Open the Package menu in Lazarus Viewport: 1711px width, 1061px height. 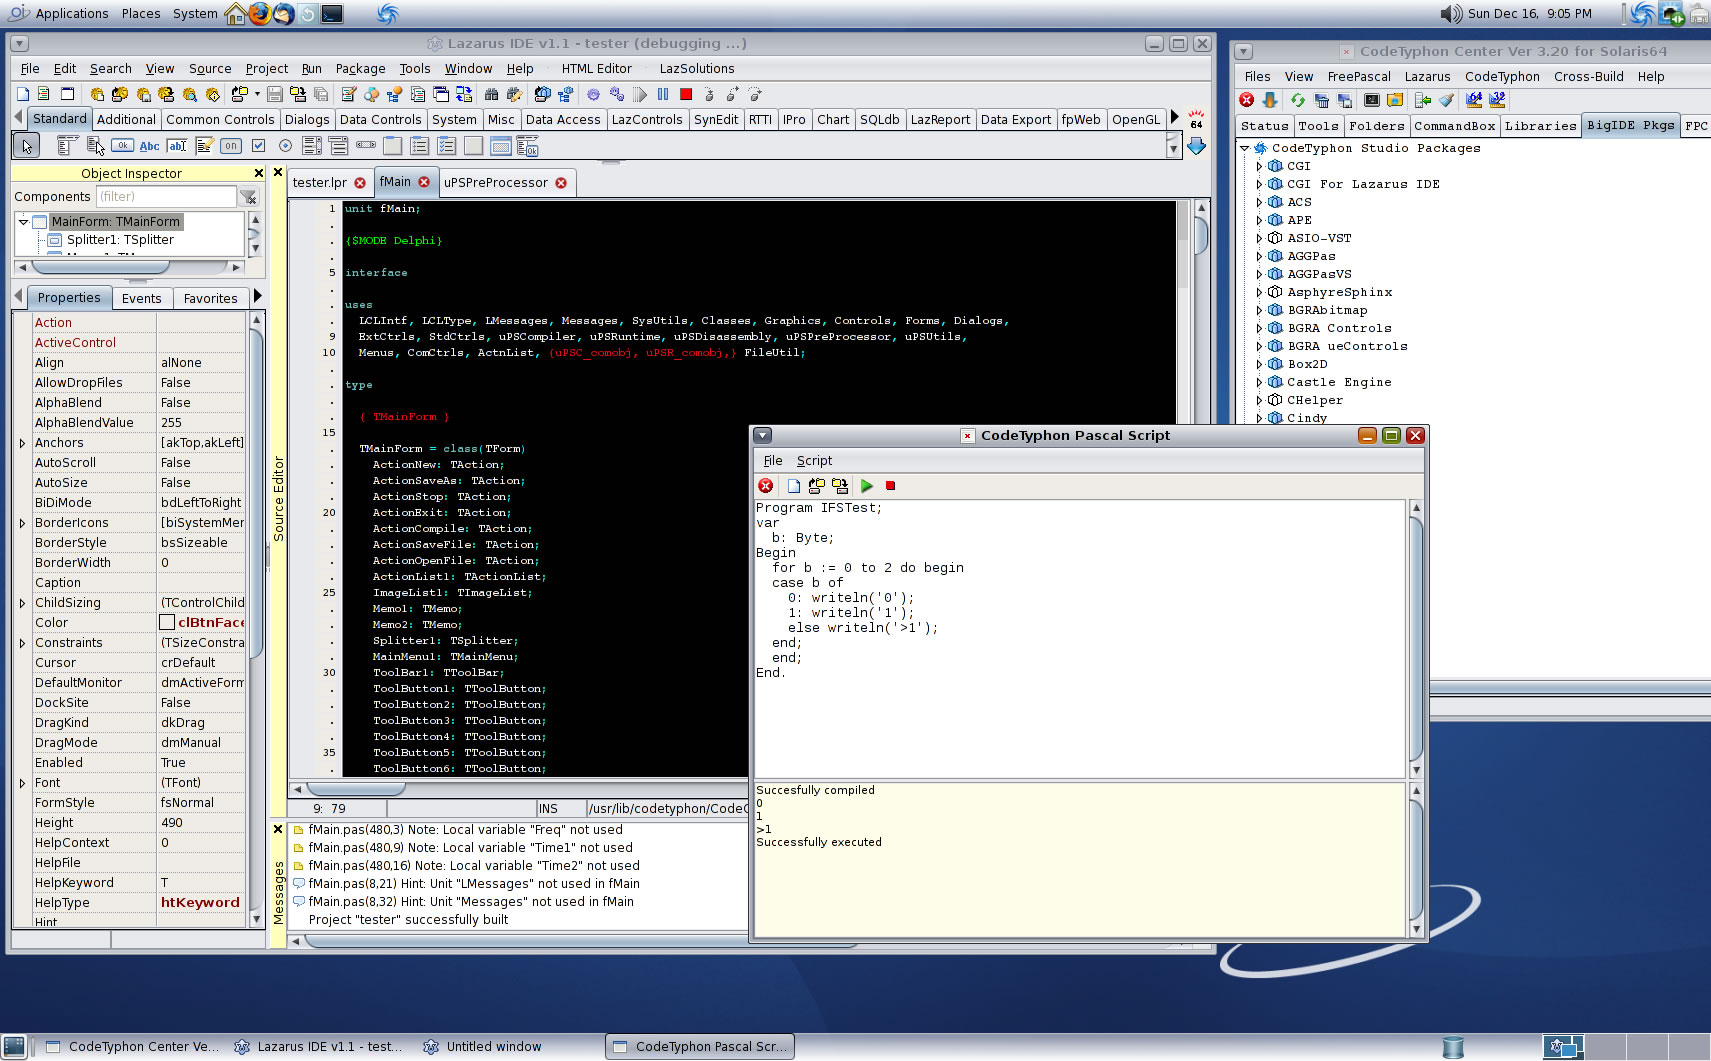tap(360, 69)
